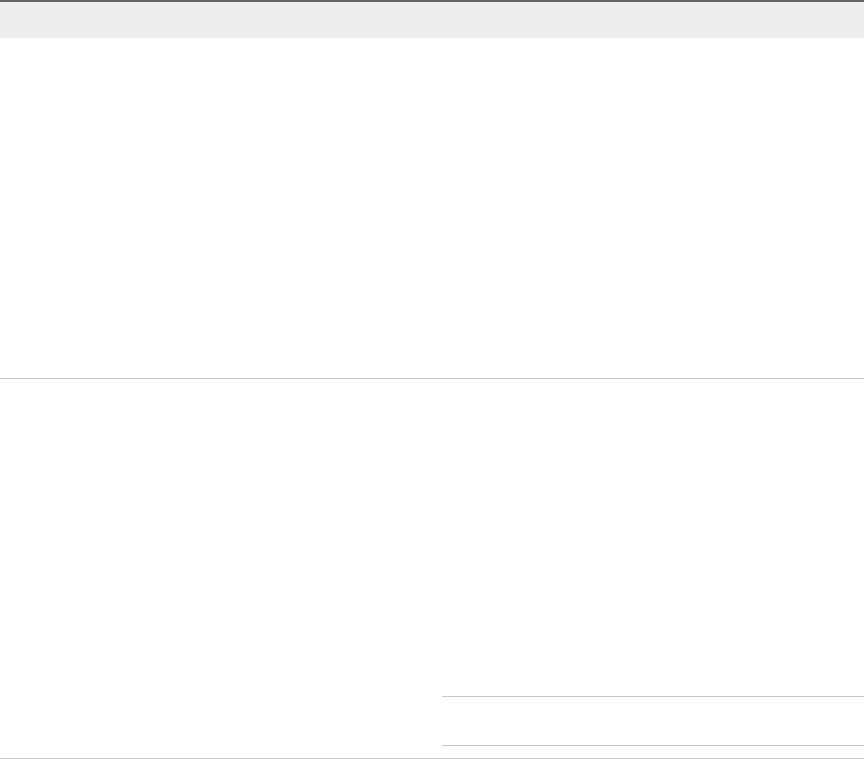This screenshot has width=864, height=759.
Task: Click the divider line between the two rows
Action: (x=432, y=378)
